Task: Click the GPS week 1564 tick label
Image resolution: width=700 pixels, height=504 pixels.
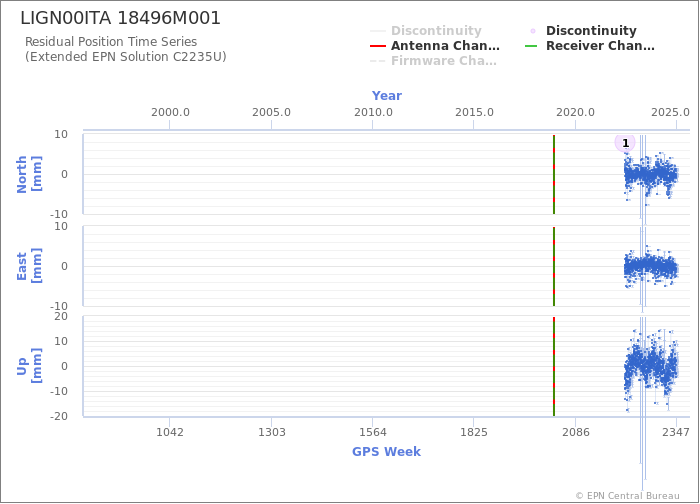Action: (373, 432)
